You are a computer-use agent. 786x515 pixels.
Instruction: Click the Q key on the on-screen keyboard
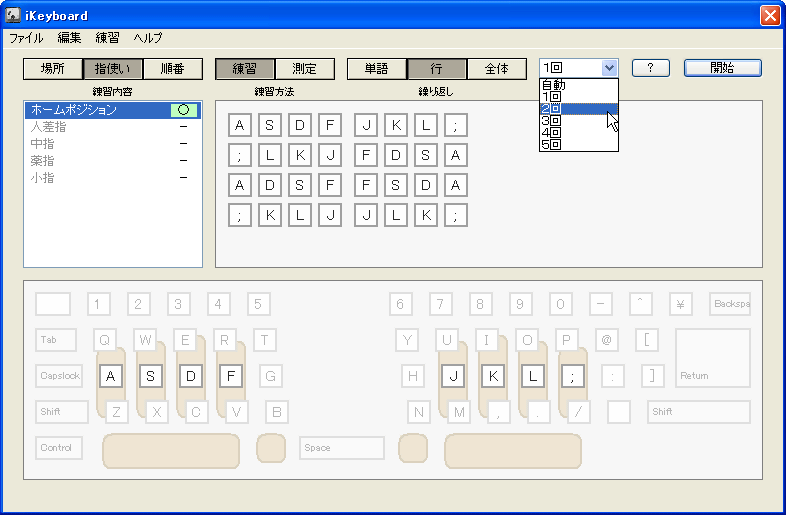pos(105,340)
